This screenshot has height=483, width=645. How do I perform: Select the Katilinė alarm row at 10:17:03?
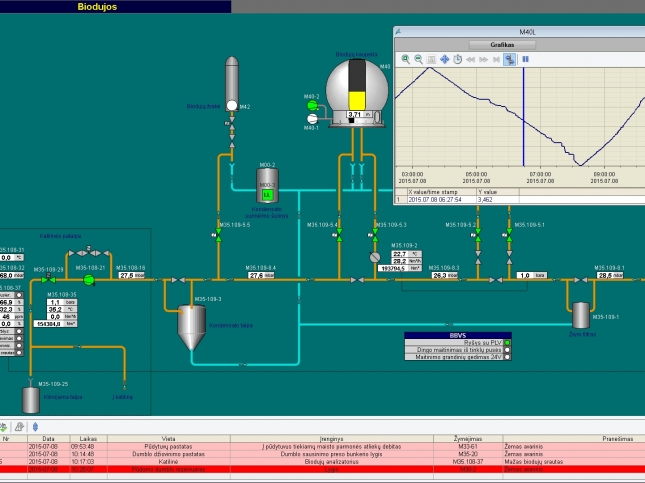(322, 462)
